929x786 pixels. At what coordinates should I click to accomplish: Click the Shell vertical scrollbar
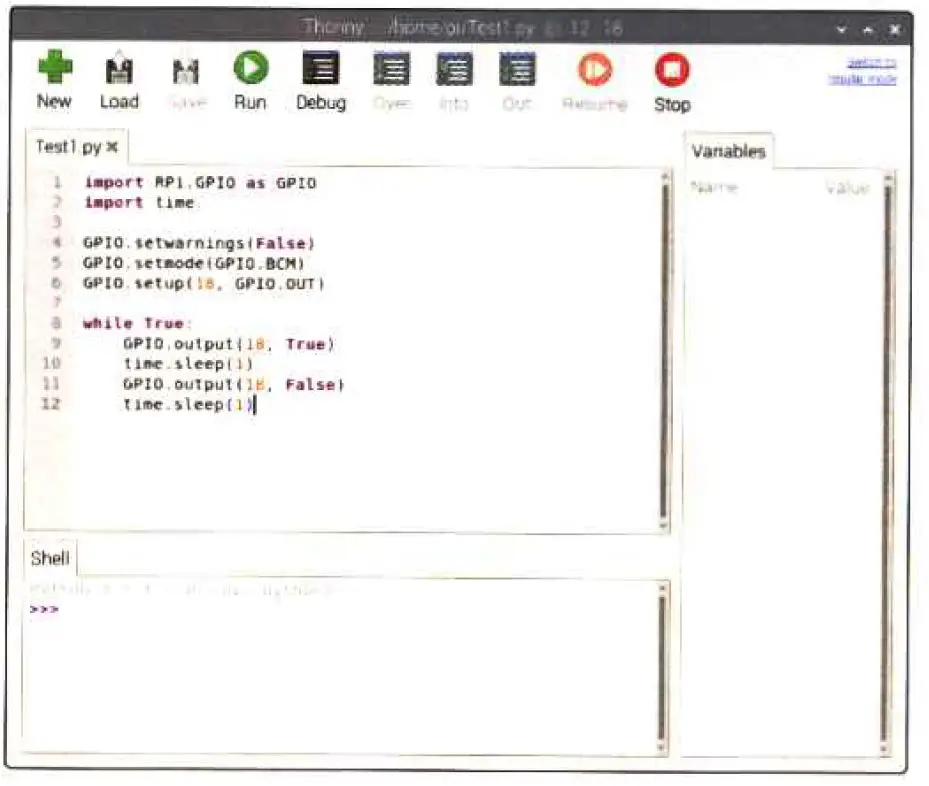pyautogui.click(x=662, y=666)
